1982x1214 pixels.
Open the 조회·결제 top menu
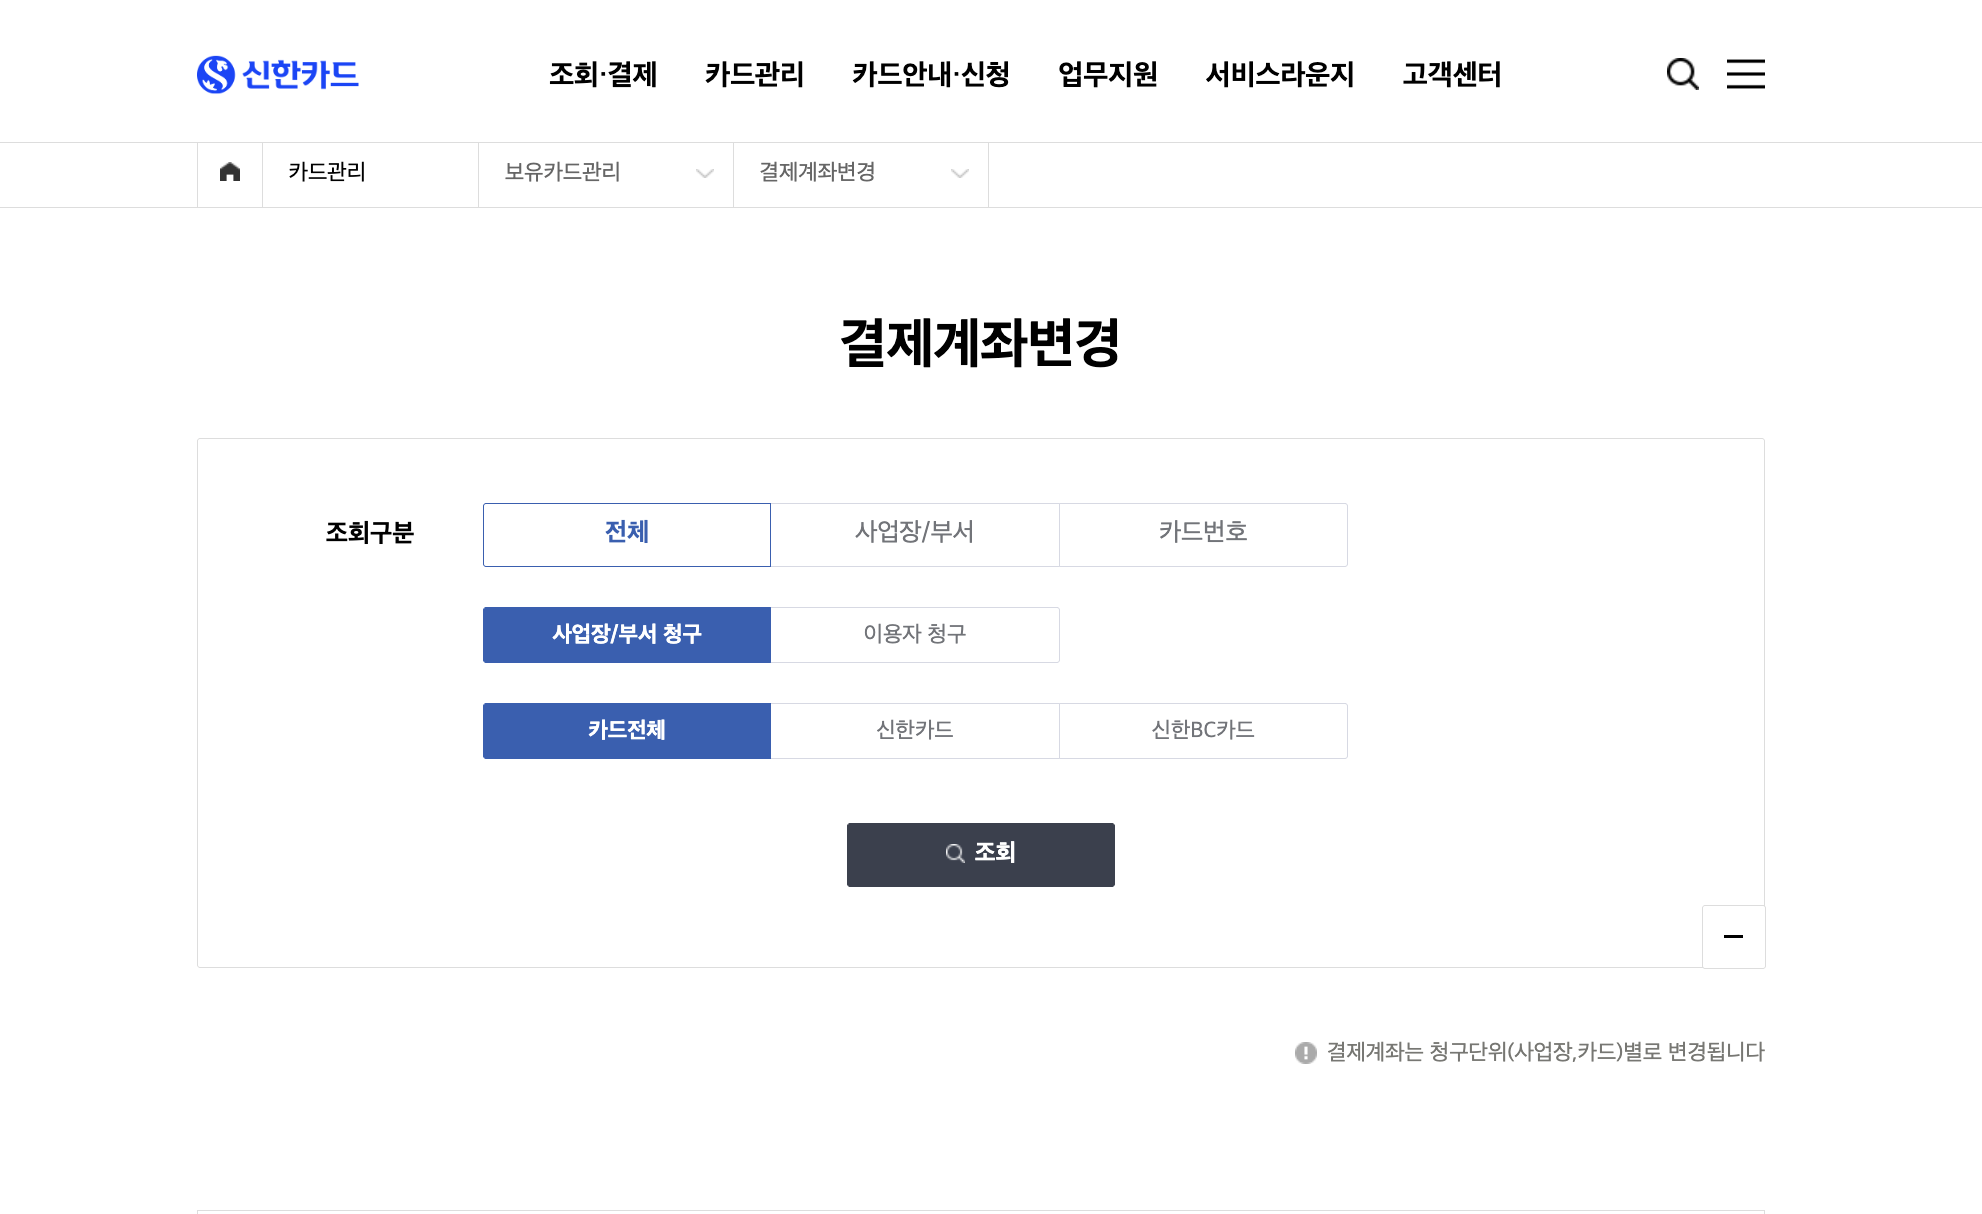[x=603, y=74]
